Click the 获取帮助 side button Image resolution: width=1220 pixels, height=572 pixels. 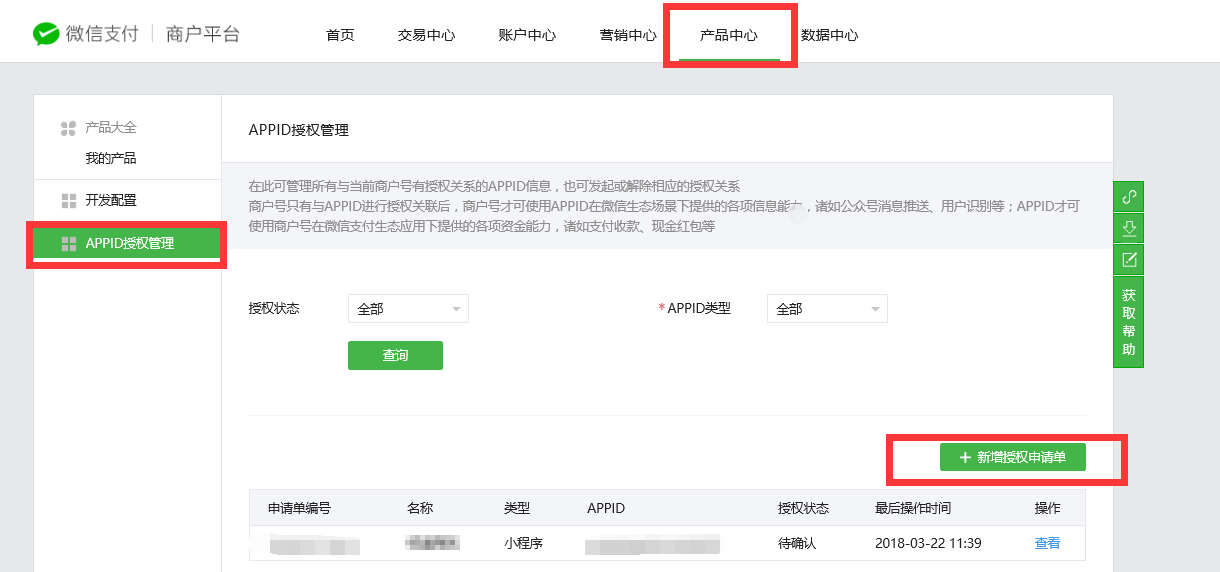point(1128,322)
